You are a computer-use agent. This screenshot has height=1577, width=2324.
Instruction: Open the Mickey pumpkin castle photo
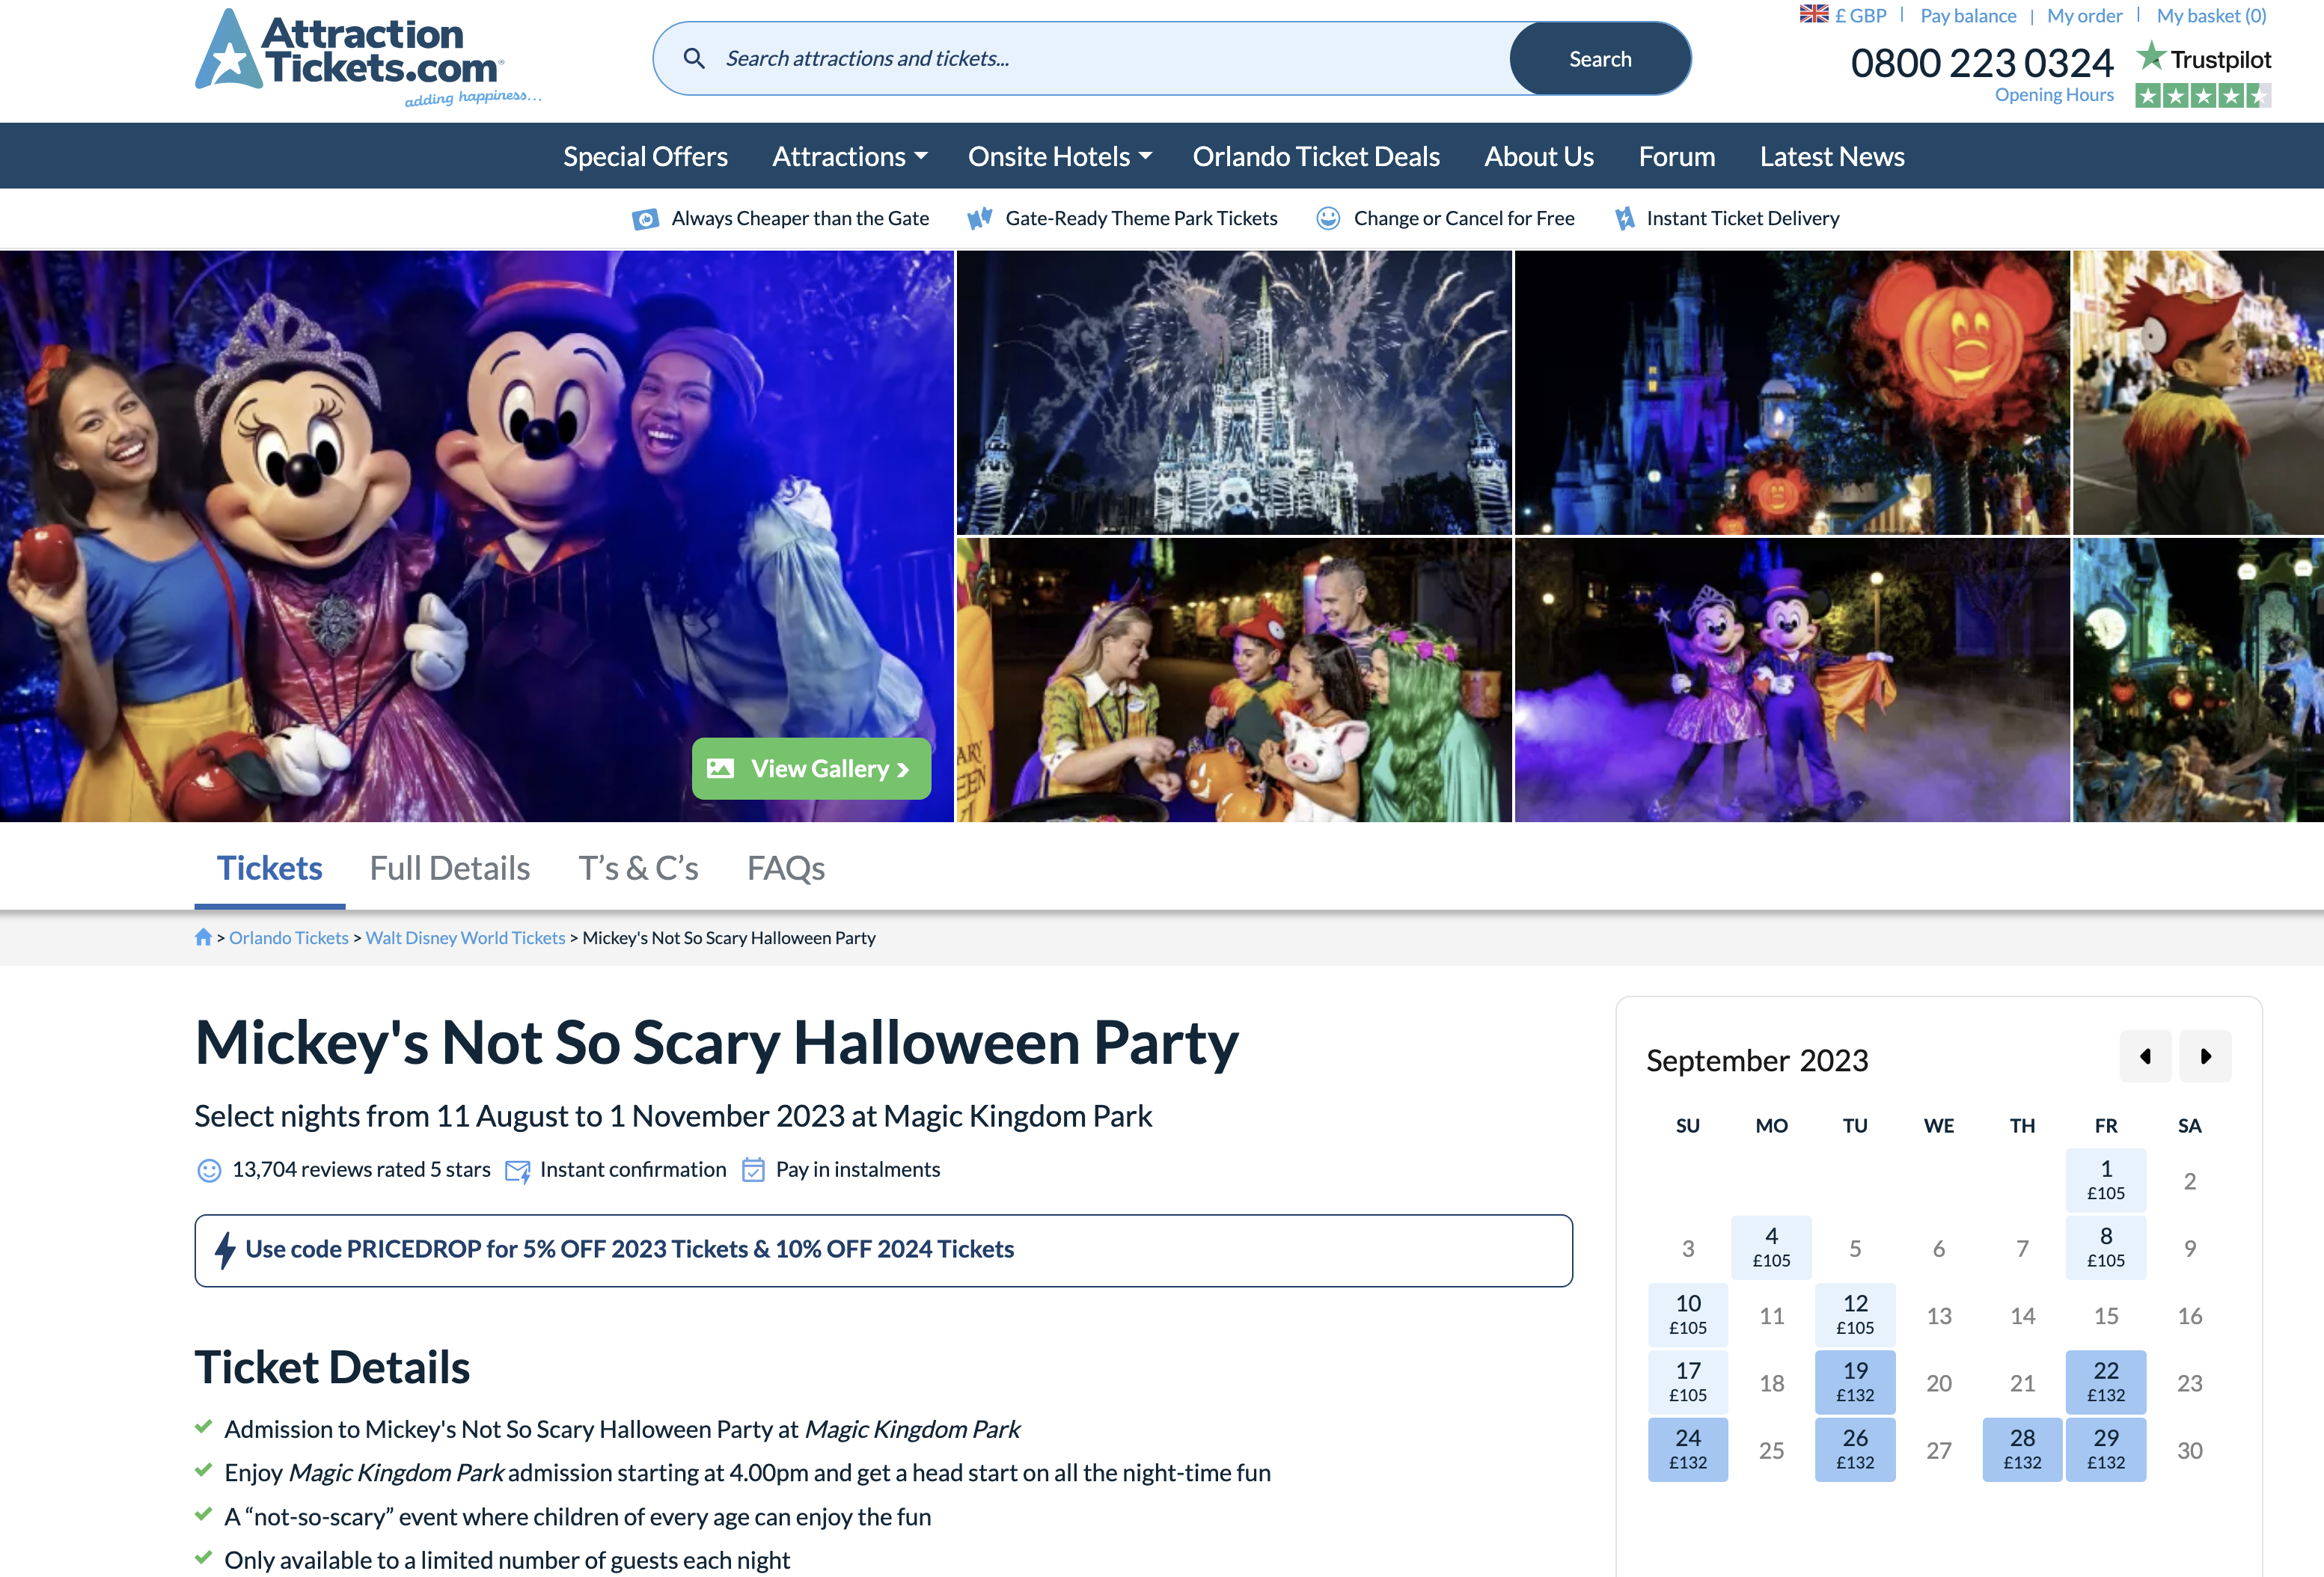click(1792, 392)
